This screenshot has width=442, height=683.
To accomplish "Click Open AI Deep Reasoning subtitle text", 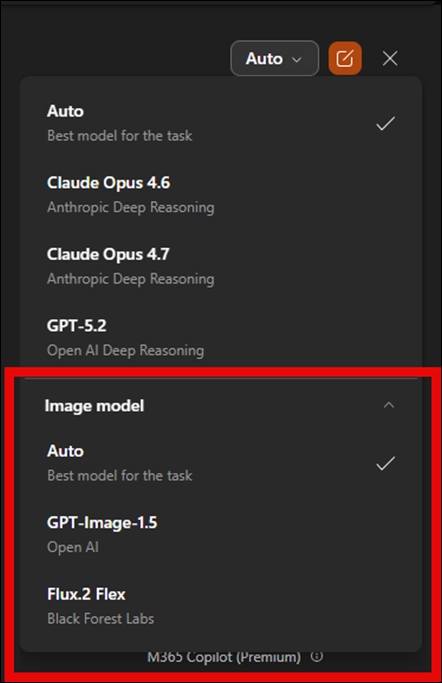I will 125,350.
